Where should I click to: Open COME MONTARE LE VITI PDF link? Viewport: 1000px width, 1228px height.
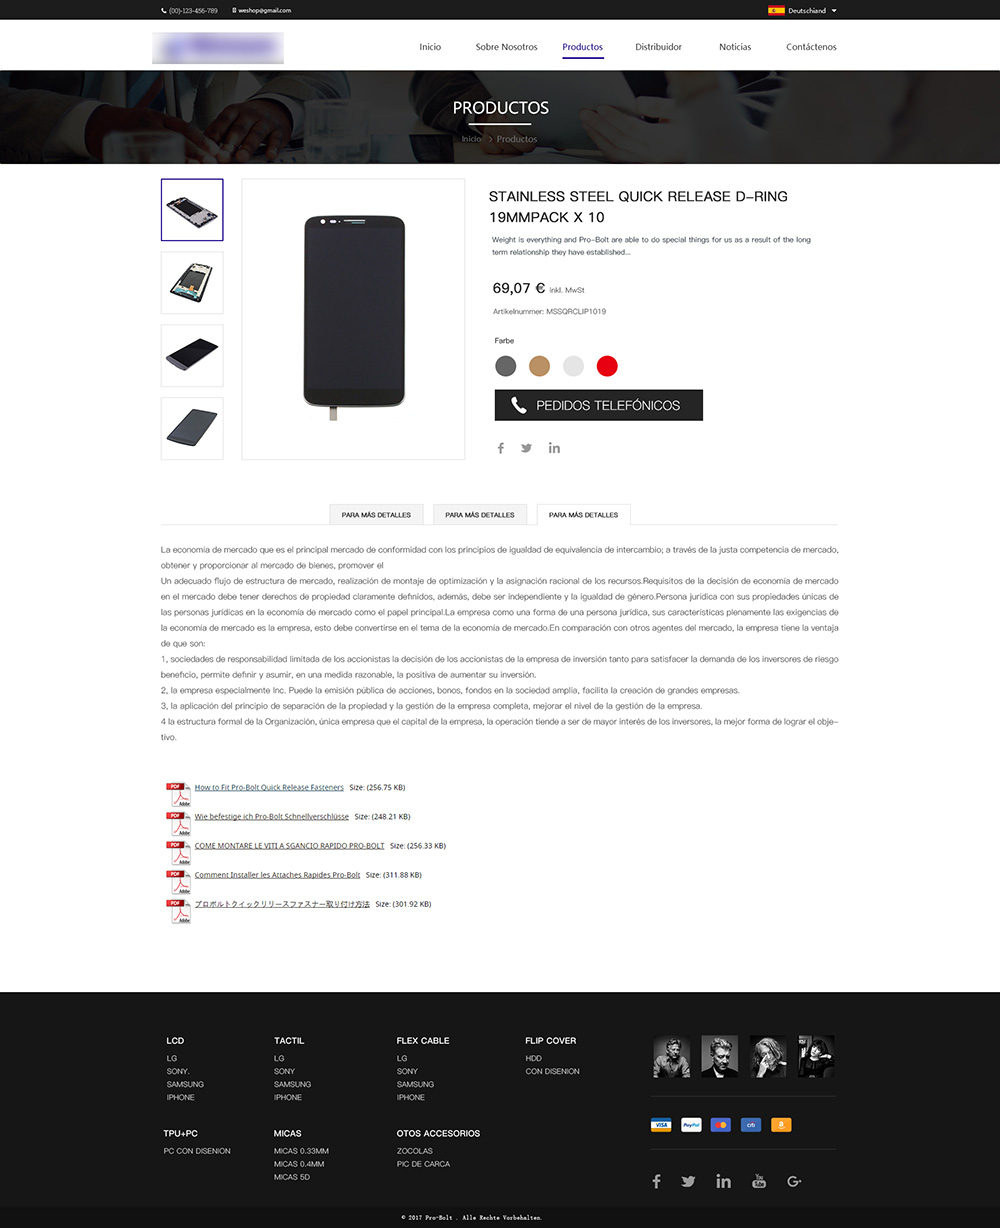pyautogui.click(x=289, y=846)
